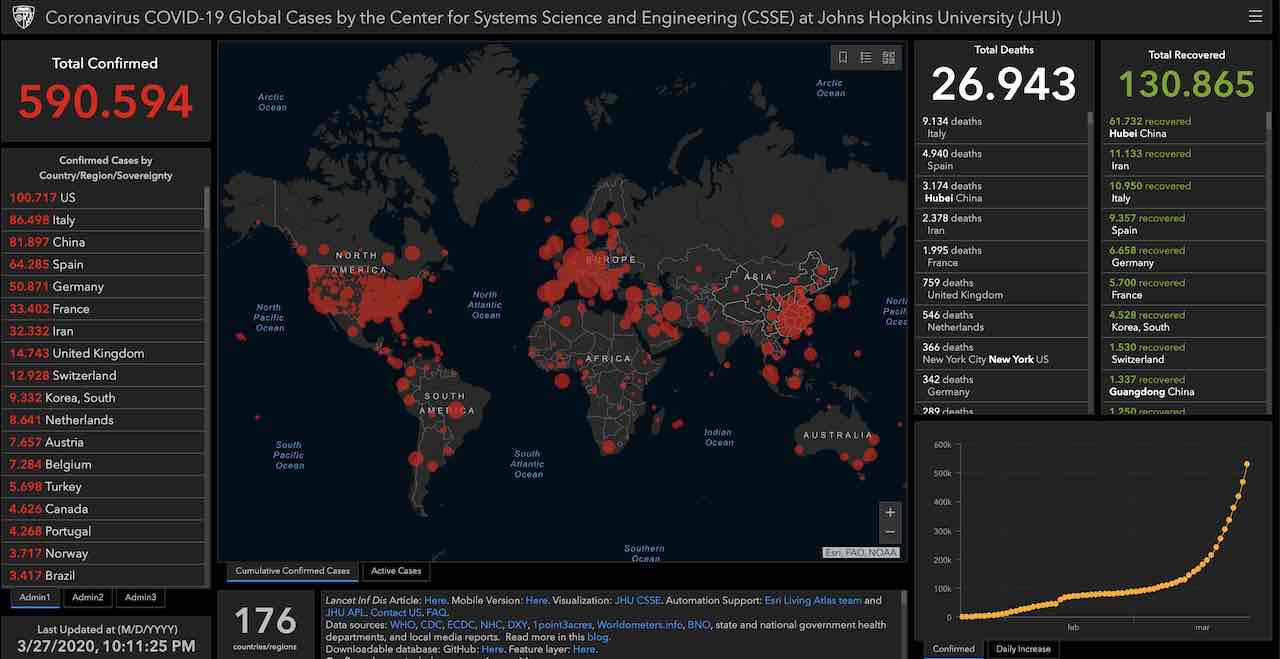This screenshot has height=659, width=1280.
Task: Open the WHO data source link
Action: [403, 625]
